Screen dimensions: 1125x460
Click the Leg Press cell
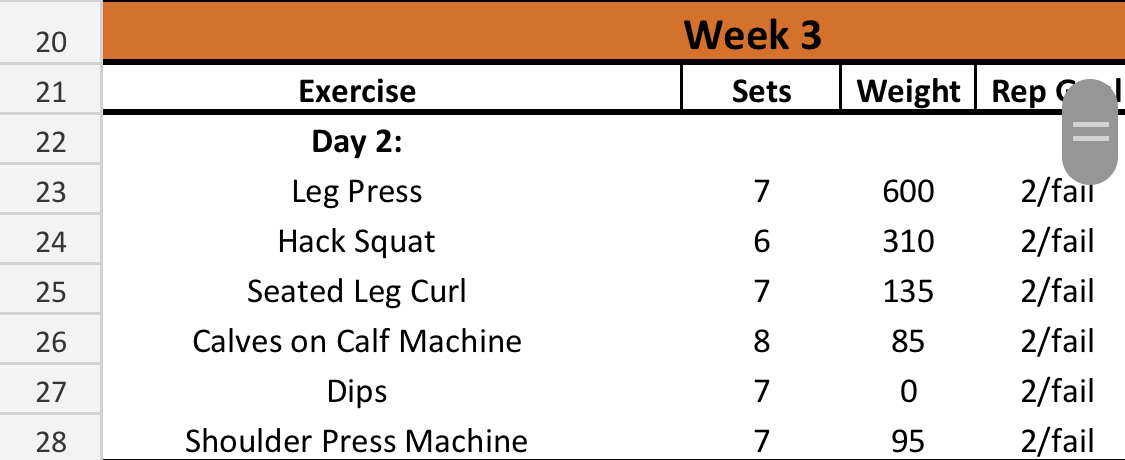coord(357,191)
